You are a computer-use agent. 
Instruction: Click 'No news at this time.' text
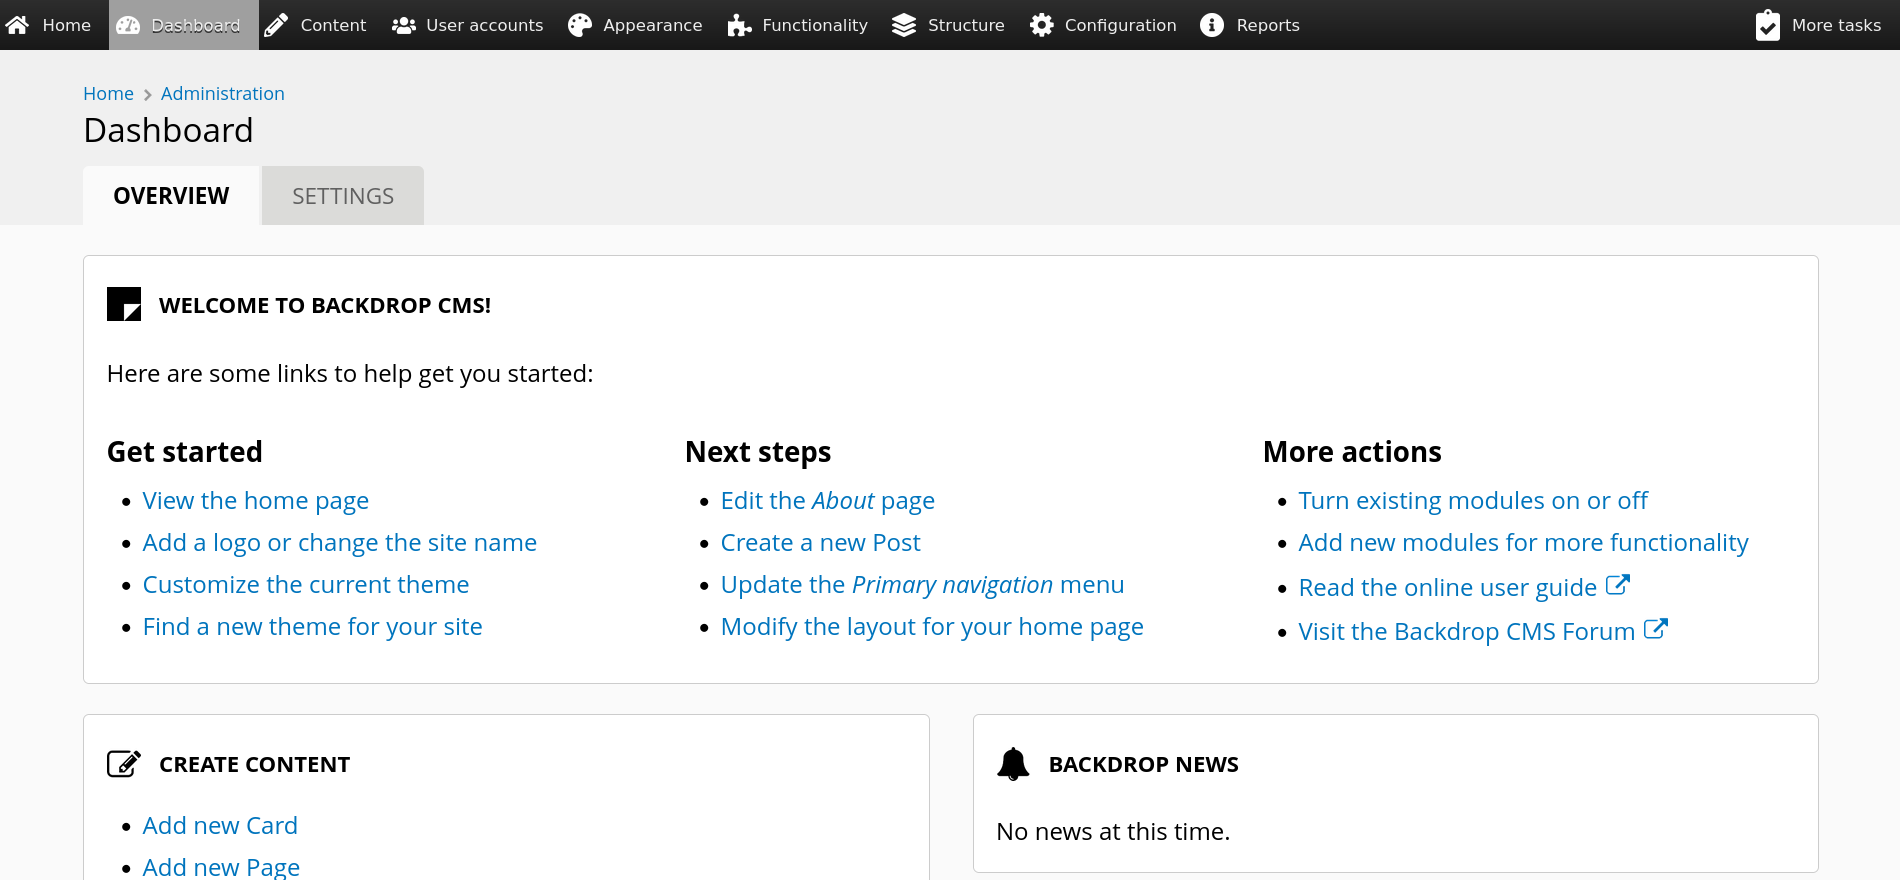1114,832
